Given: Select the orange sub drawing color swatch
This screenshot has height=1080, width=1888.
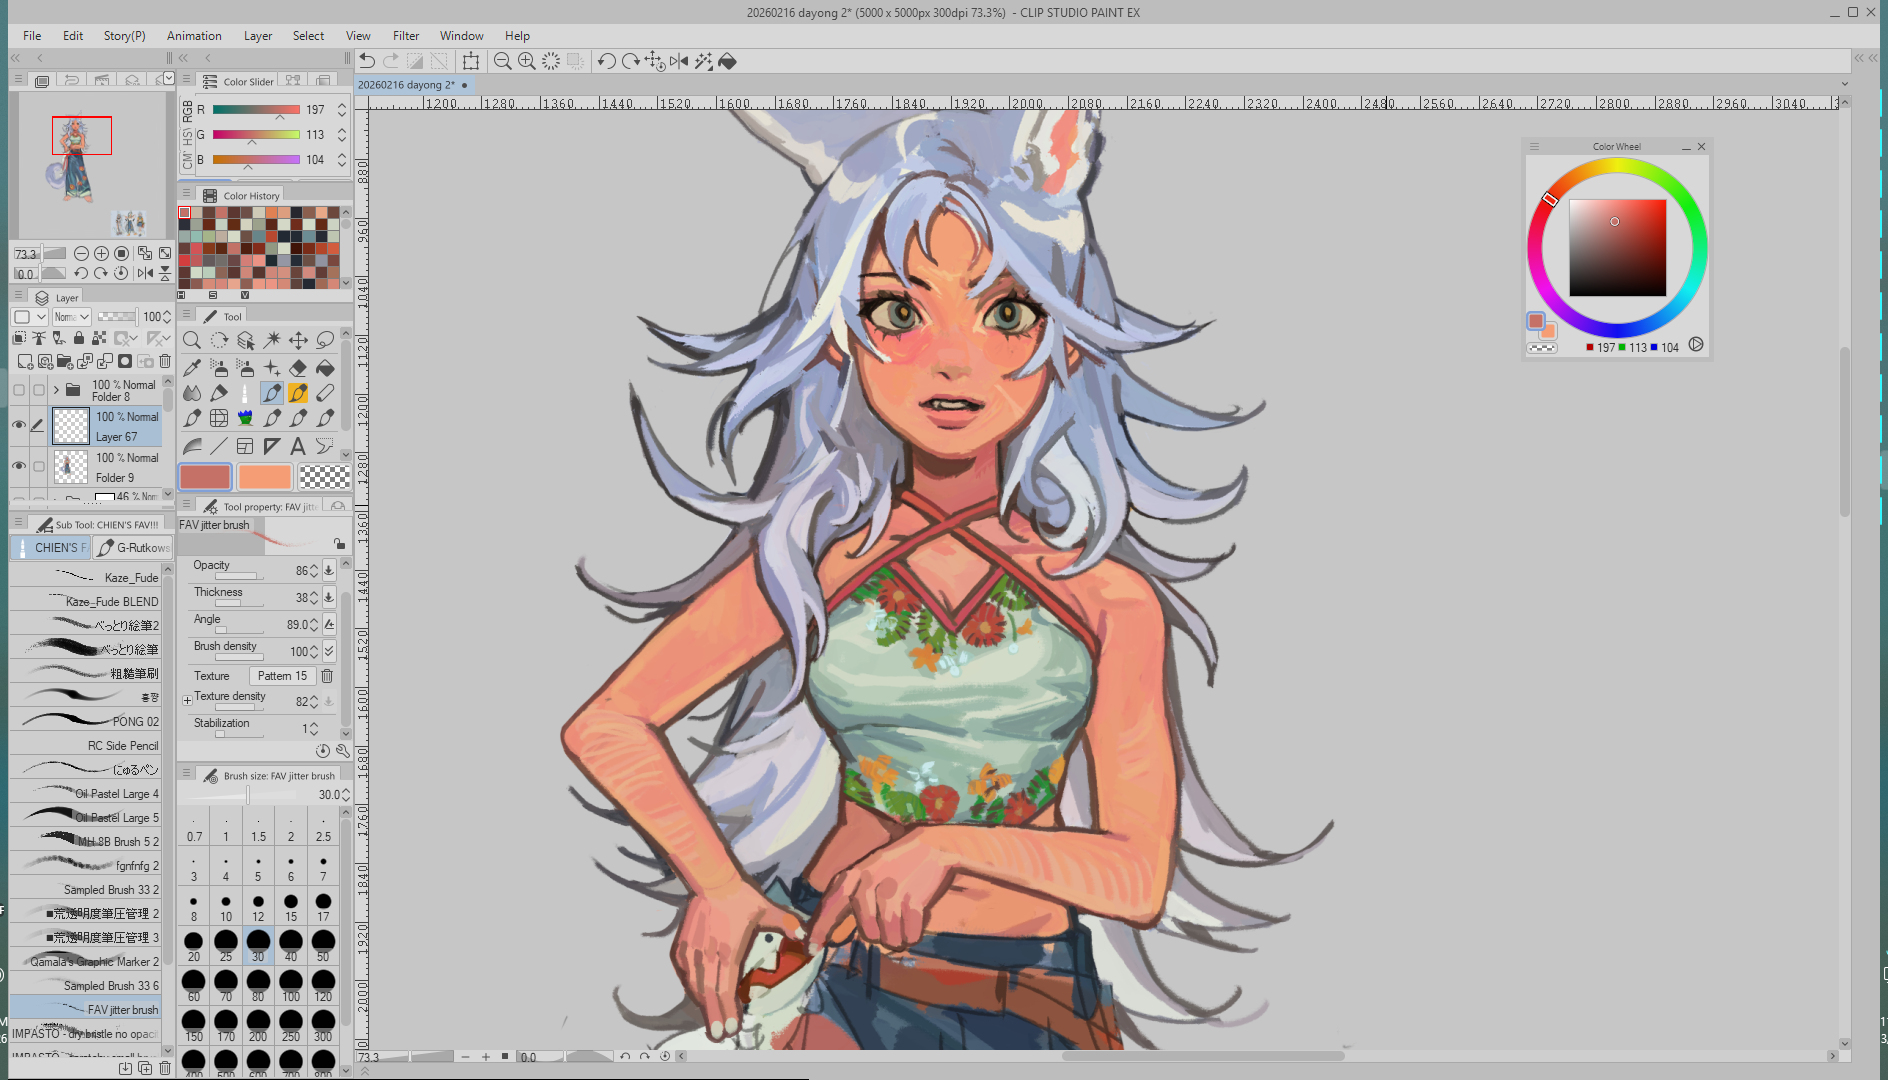Looking at the screenshot, I should (x=264, y=477).
